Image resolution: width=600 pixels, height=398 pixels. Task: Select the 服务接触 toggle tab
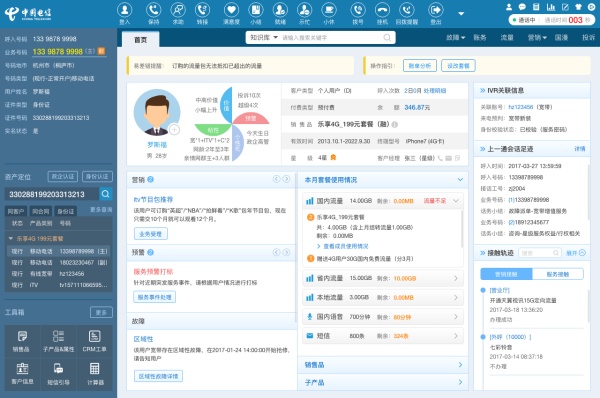tap(558, 274)
